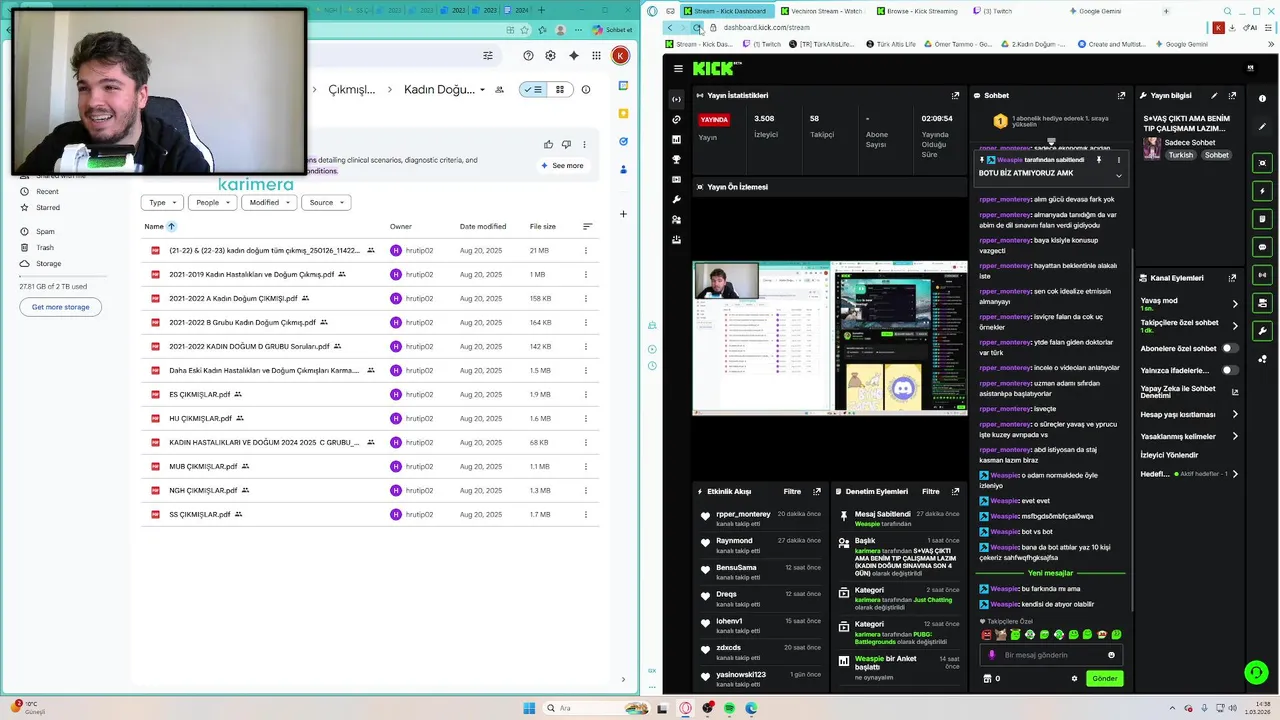Click the Yayın Ön İzlemesi stream preview thumbnail

point(830,338)
